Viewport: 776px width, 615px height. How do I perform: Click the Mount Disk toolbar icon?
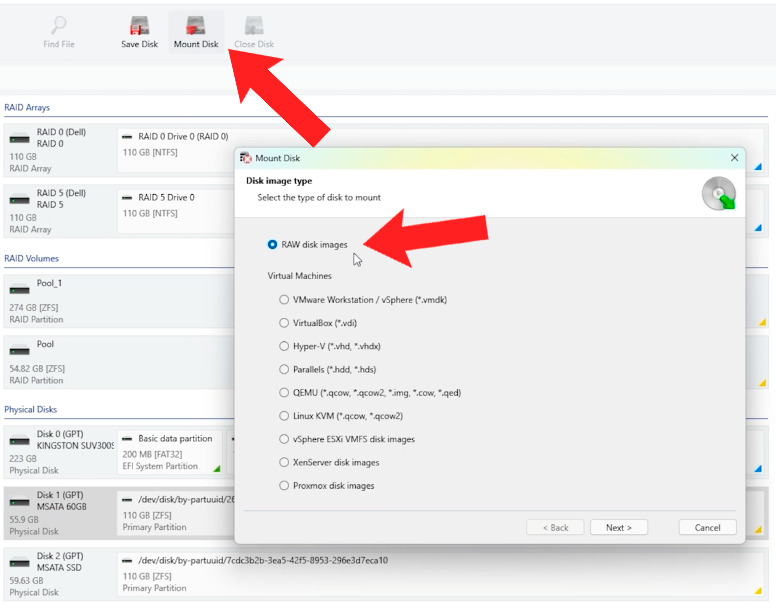[x=196, y=25]
